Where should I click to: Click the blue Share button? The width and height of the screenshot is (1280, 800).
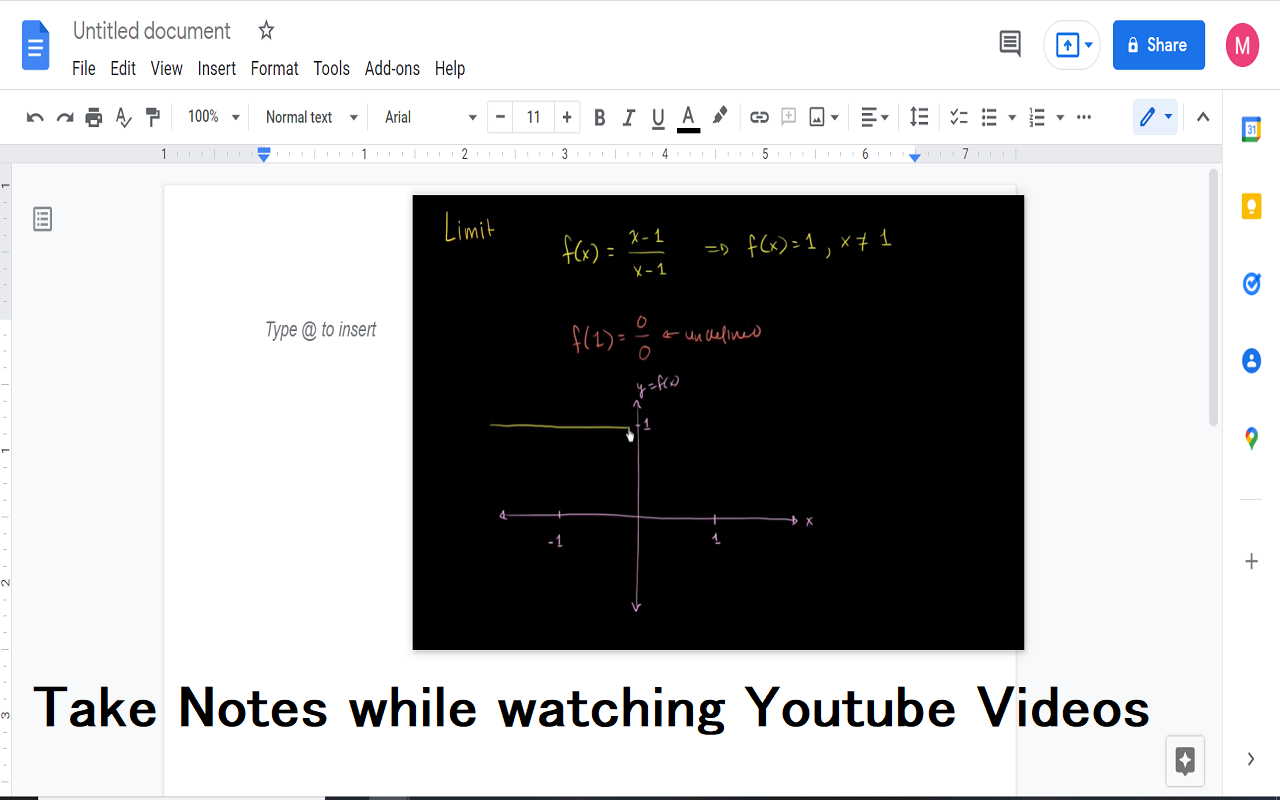1158,45
